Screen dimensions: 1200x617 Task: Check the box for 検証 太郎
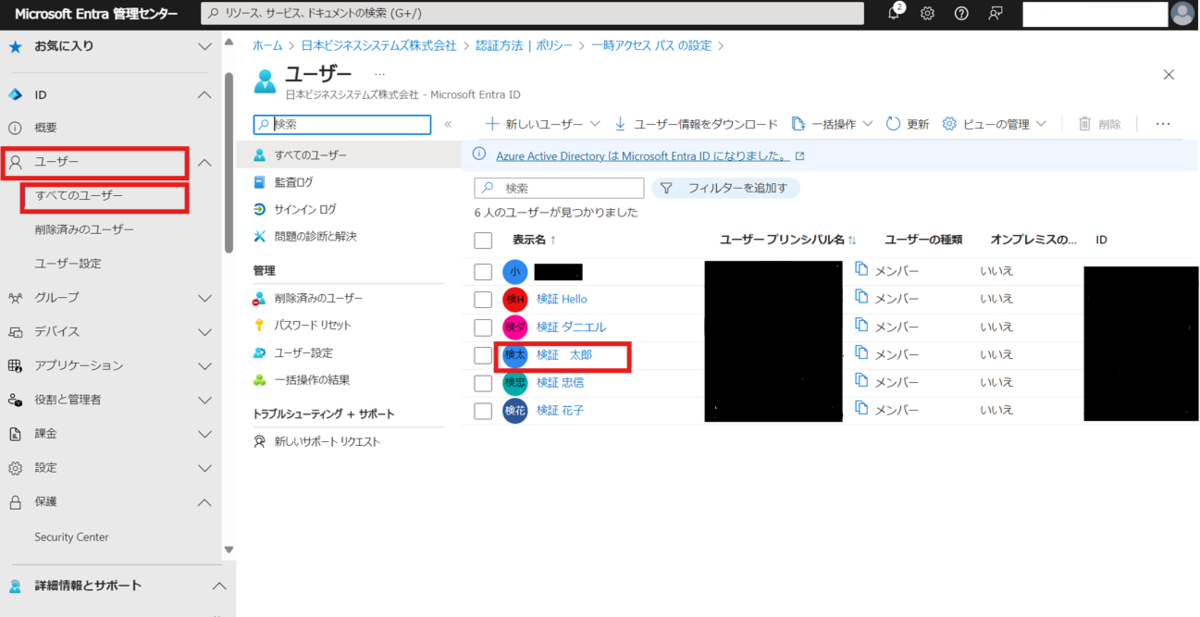(x=483, y=355)
